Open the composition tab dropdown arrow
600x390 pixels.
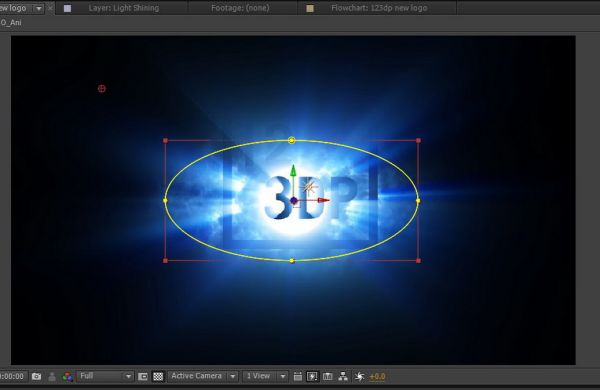pos(39,8)
